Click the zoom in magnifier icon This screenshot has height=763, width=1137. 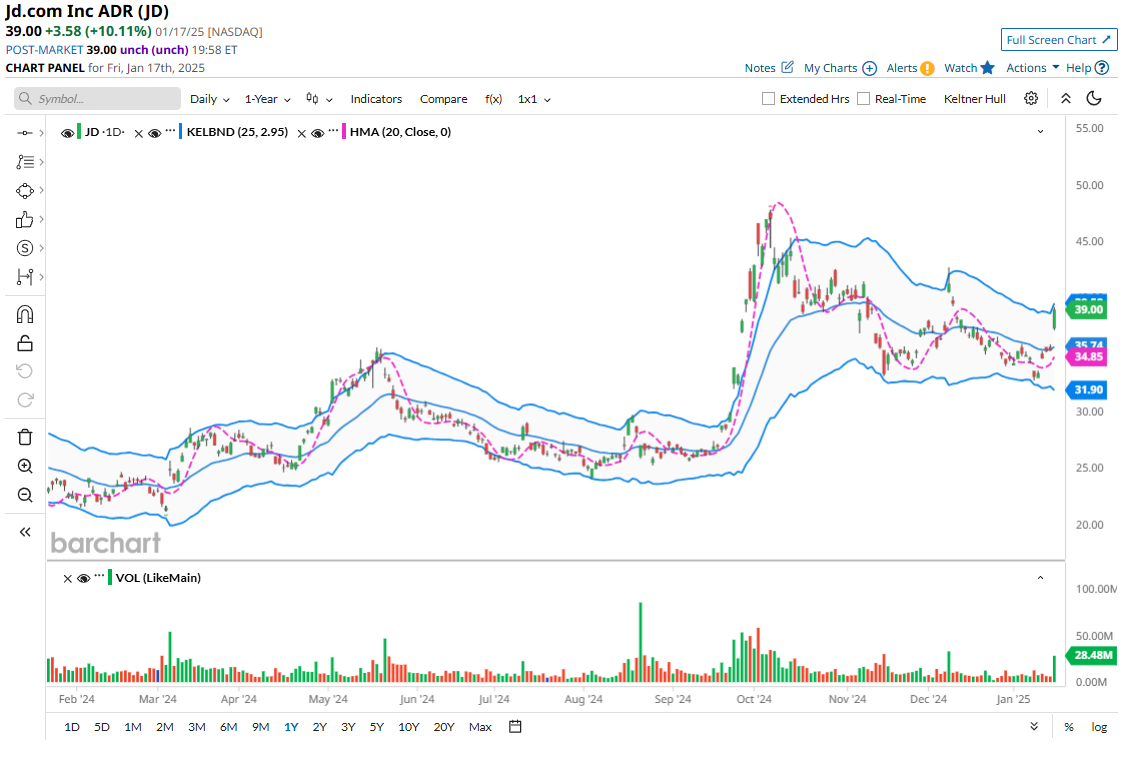coord(25,466)
